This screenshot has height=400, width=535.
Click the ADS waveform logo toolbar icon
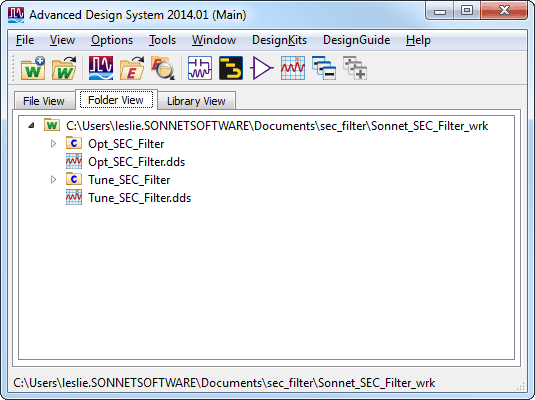101,68
